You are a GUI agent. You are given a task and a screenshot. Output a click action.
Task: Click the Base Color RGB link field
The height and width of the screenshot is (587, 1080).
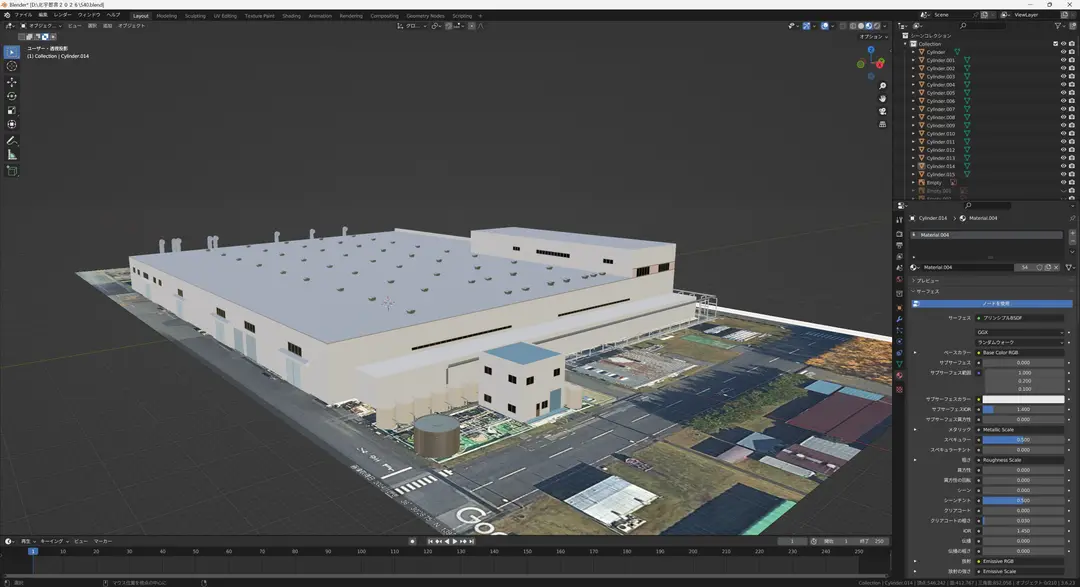pos(1019,353)
